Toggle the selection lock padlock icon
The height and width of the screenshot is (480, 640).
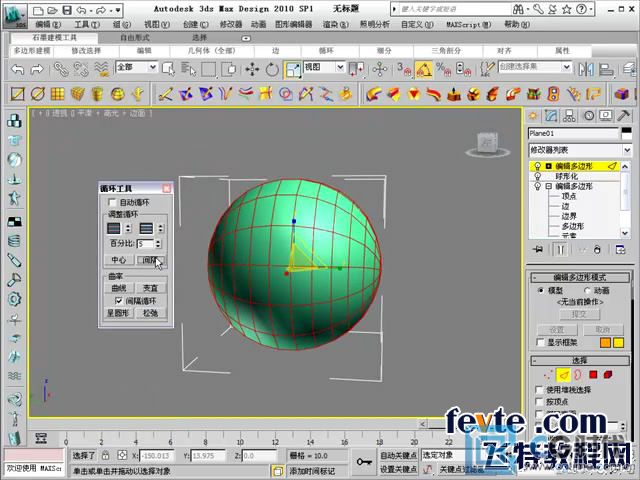(x=106, y=455)
